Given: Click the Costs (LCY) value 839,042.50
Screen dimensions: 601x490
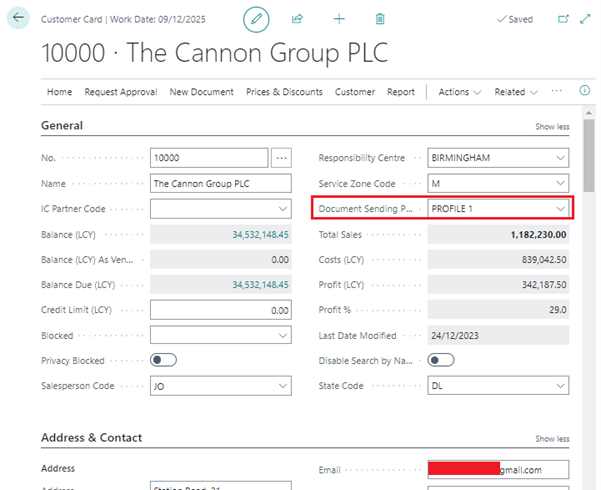Looking at the screenshot, I should pyautogui.click(x=544, y=260).
